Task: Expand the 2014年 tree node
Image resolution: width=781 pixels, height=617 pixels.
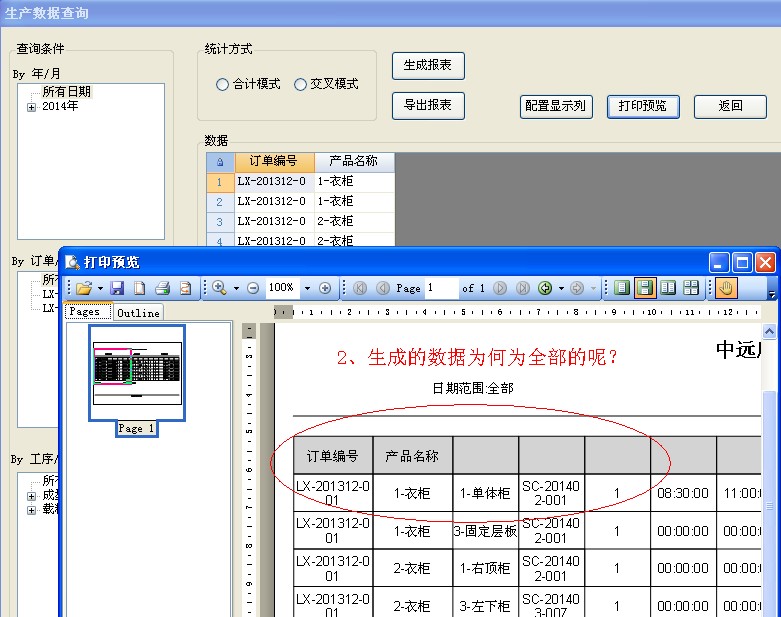Action: click(x=31, y=107)
